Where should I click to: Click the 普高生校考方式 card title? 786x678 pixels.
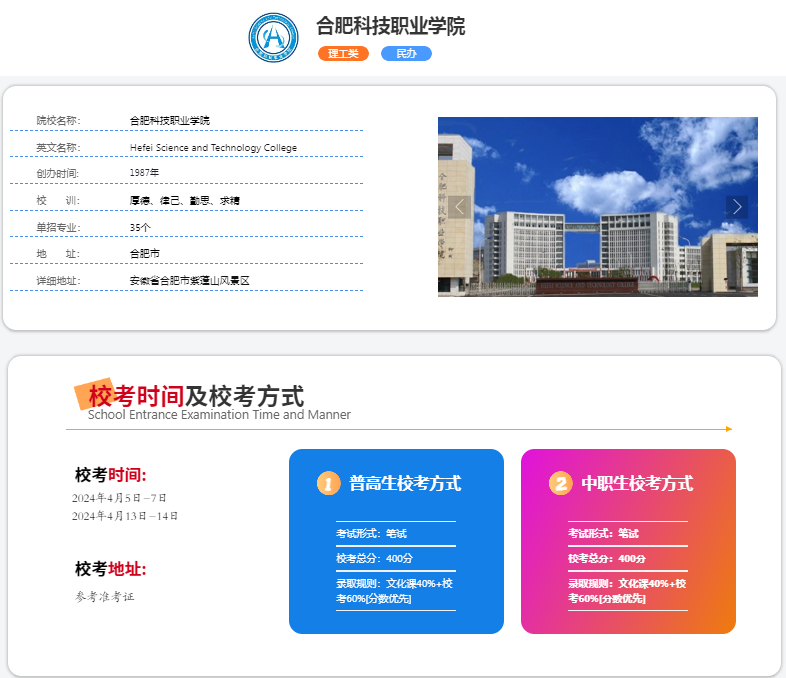pyautogui.click(x=405, y=484)
